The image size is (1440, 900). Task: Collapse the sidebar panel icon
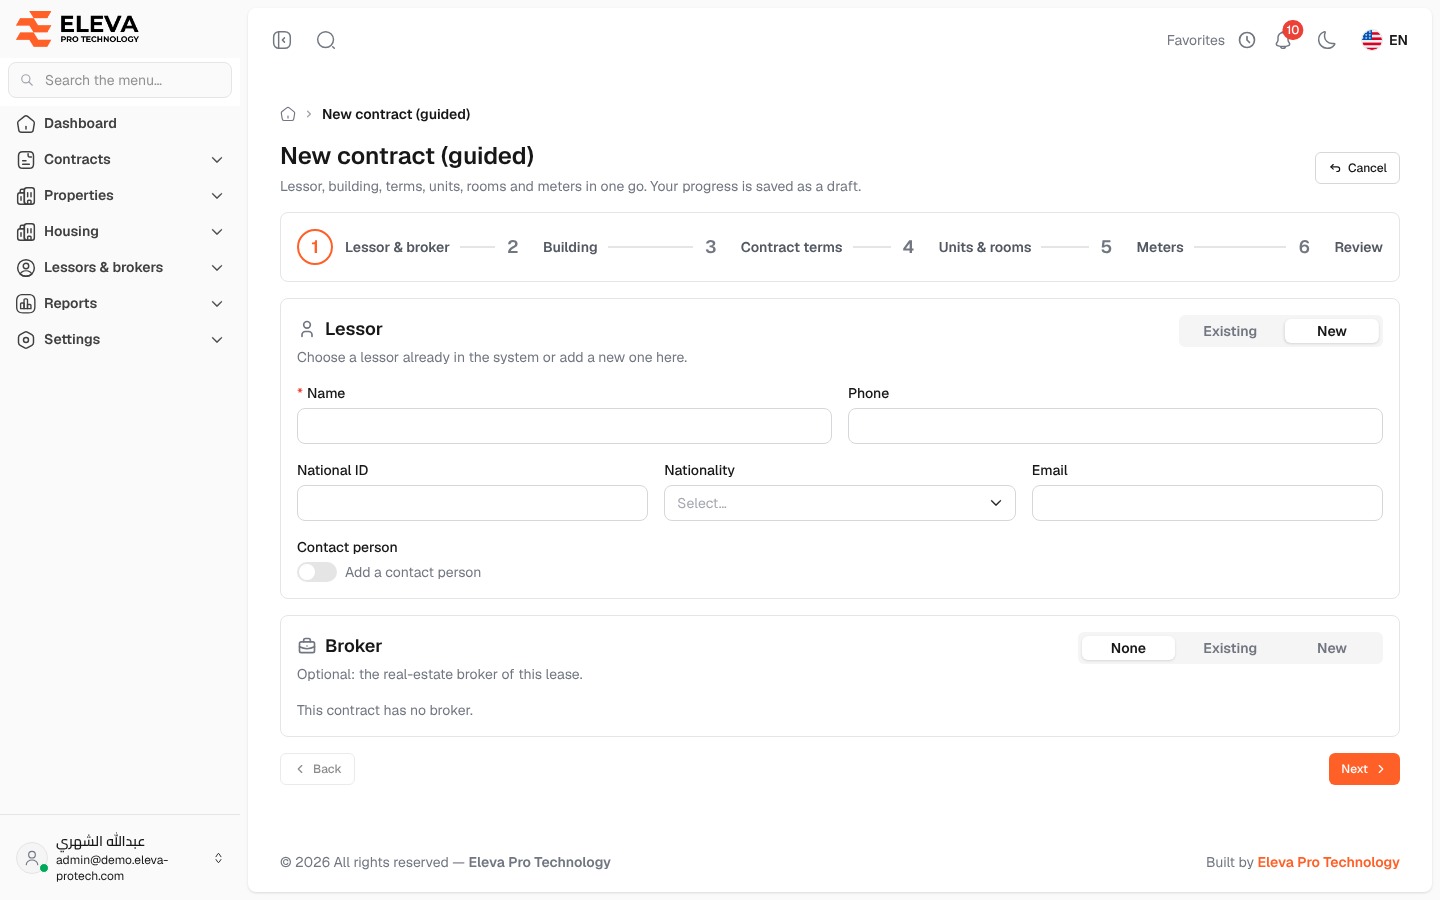[x=282, y=40]
